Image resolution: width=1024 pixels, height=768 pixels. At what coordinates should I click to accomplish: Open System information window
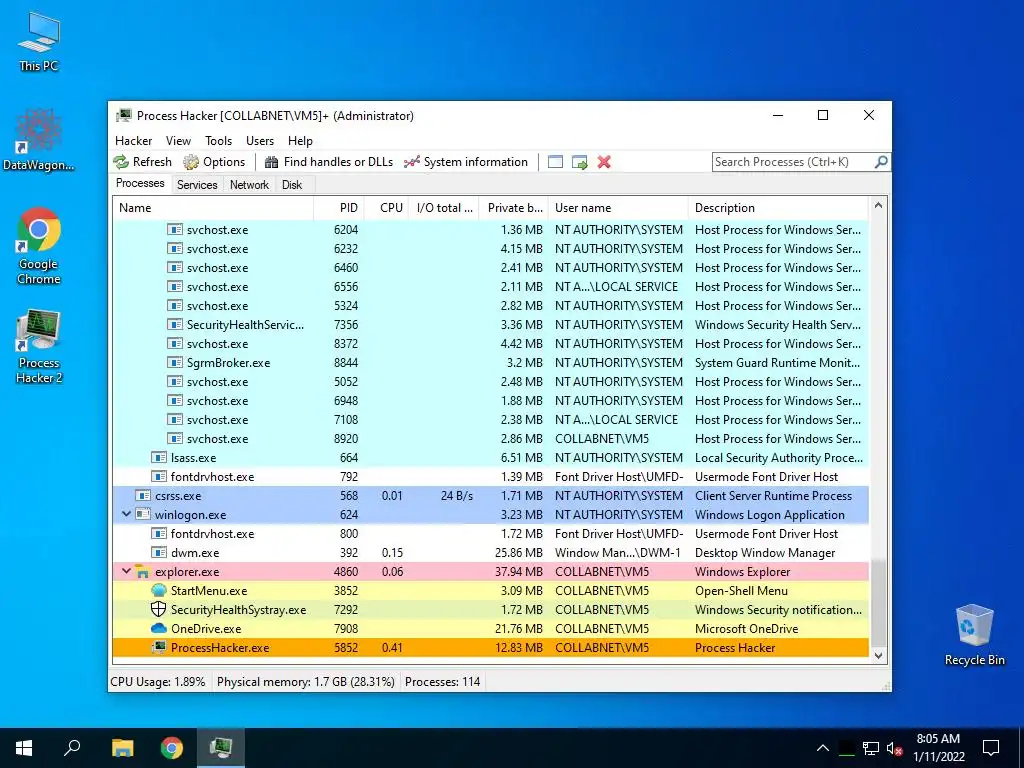[x=466, y=162]
